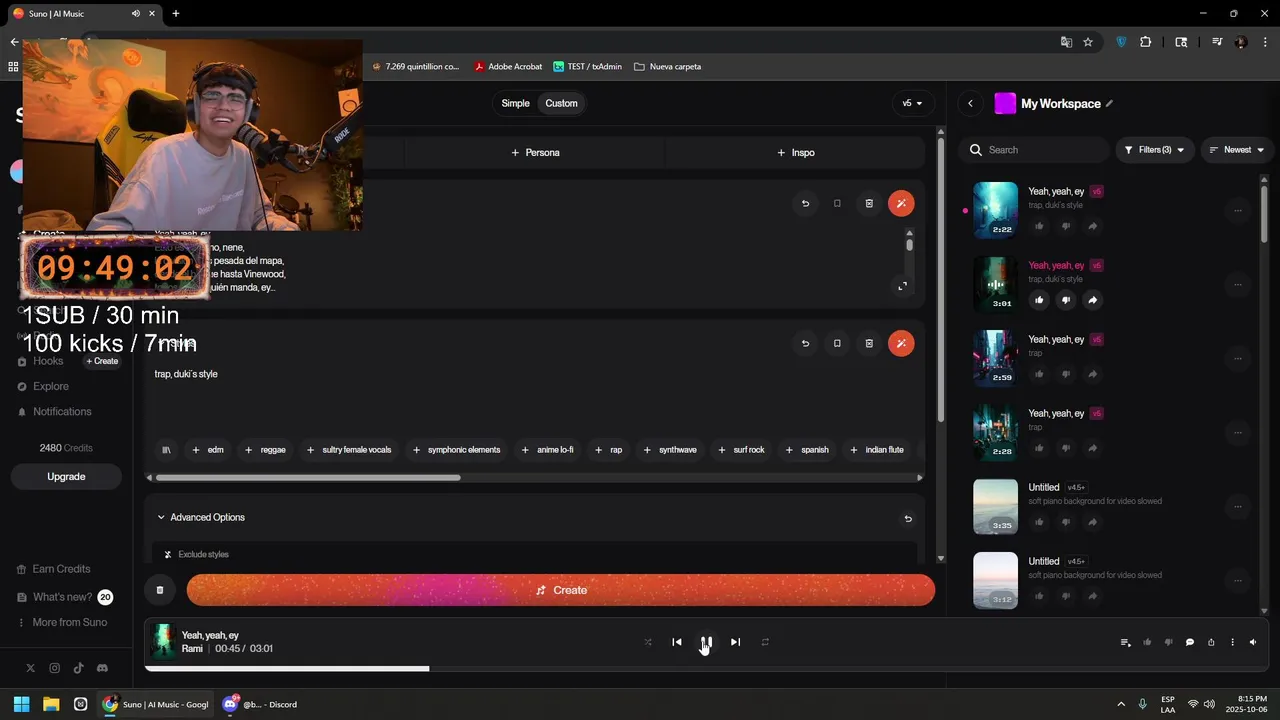Skip to the previous track
The height and width of the screenshot is (720, 1280).
[x=677, y=642]
